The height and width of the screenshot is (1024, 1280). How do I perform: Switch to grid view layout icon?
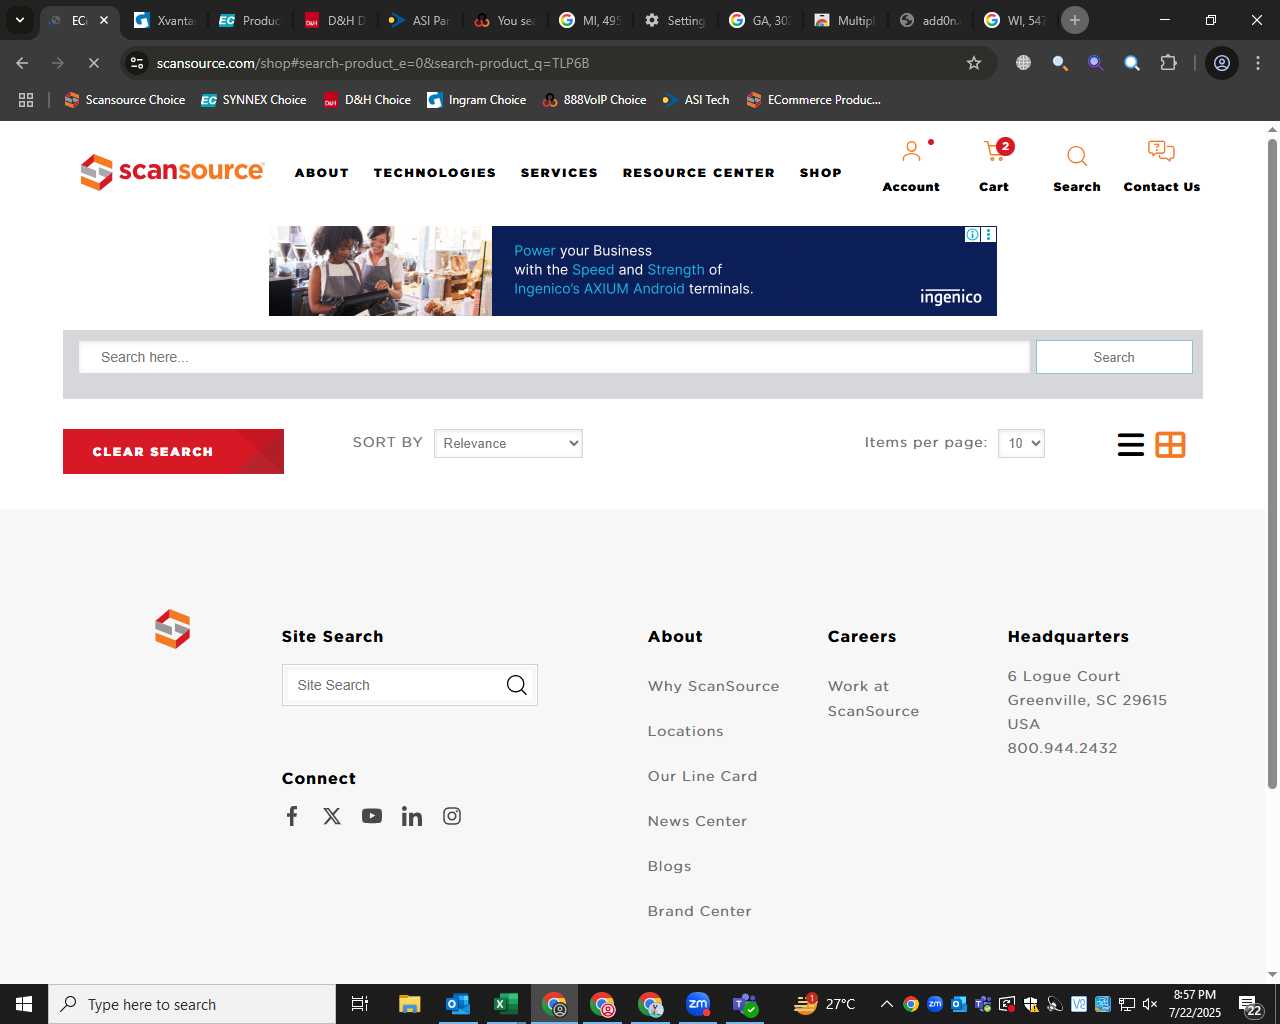(1170, 445)
